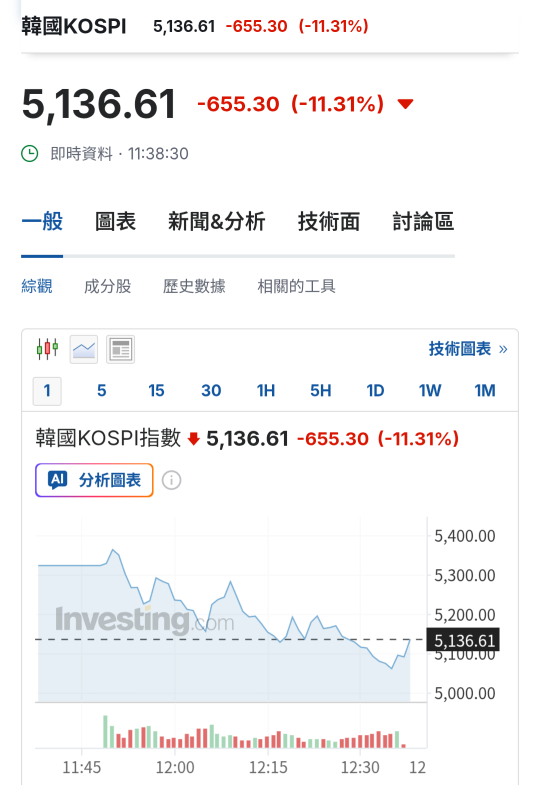540x785 pixels.
Task: Select the 1H interval
Action: [266, 390]
